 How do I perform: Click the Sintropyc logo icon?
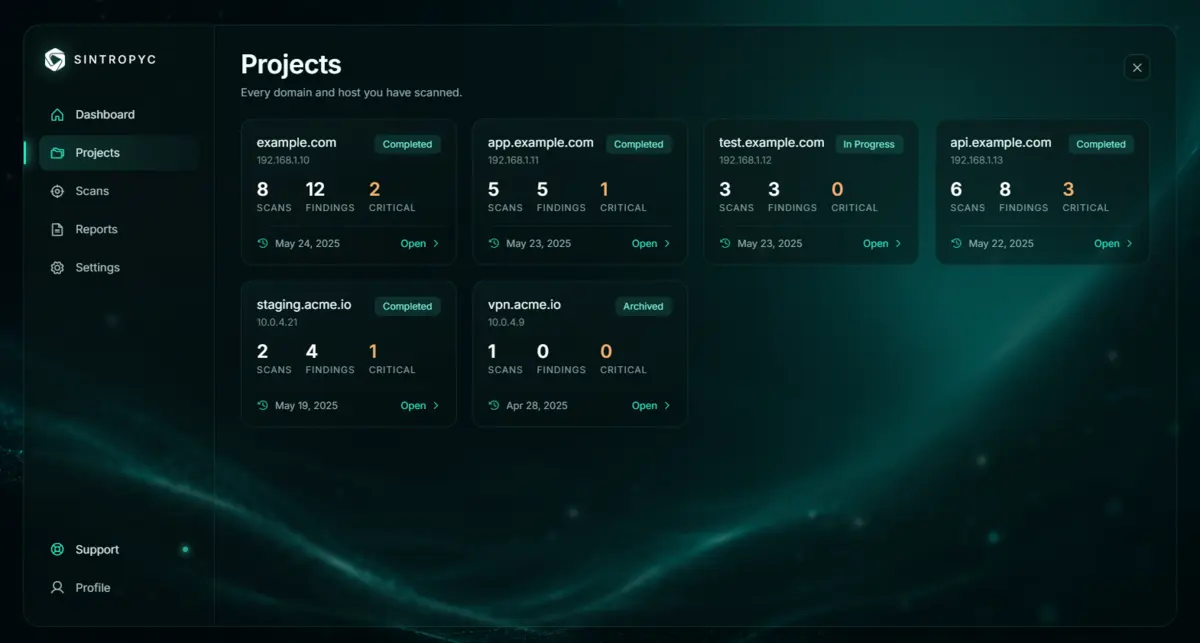[x=55, y=60]
